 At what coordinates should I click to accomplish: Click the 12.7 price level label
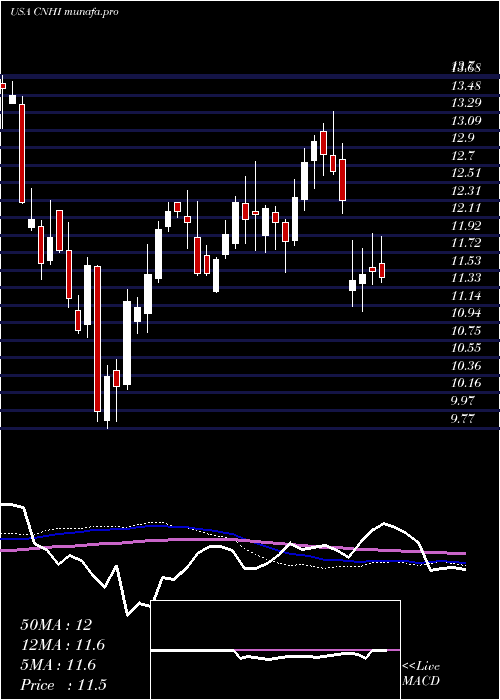pos(462,156)
